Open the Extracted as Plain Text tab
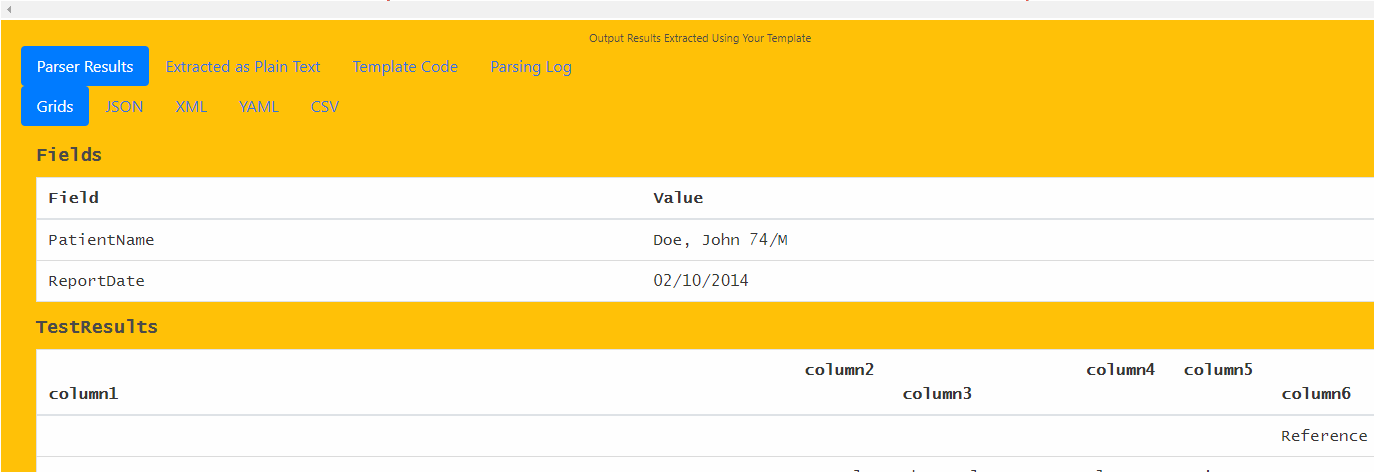Image resolution: width=1374 pixels, height=472 pixels. [243, 67]
